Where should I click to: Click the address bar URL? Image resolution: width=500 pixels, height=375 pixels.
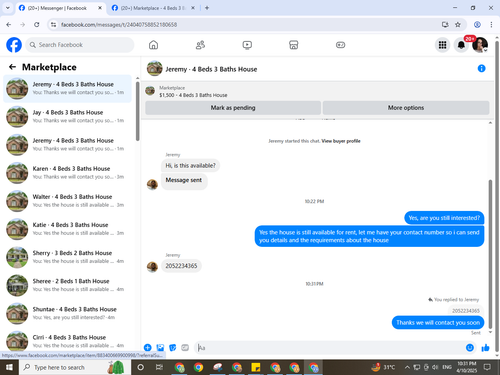[x=119, y=24]
